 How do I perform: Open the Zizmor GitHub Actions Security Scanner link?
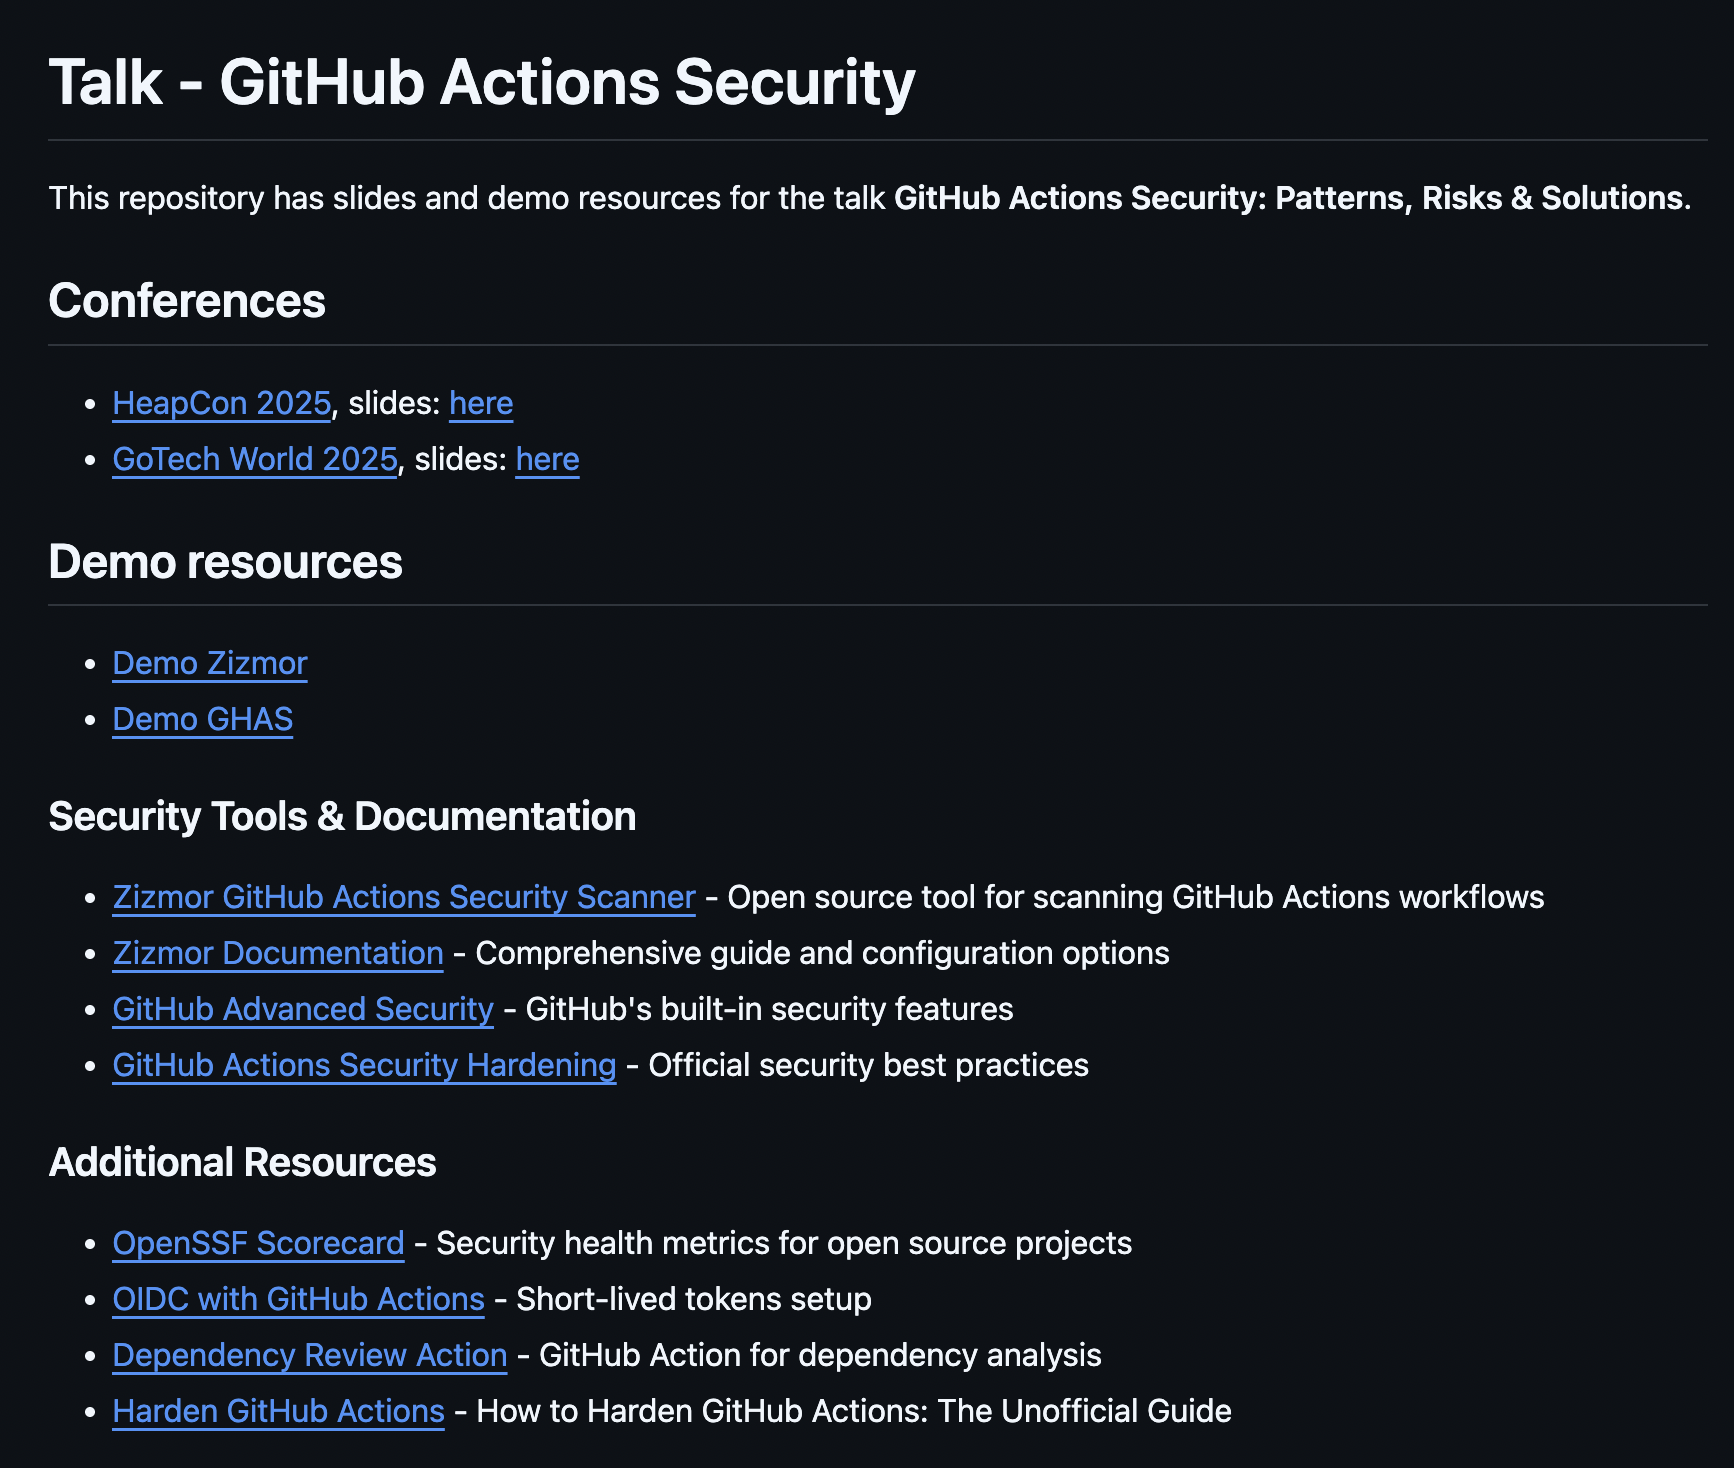pos(403,897)
